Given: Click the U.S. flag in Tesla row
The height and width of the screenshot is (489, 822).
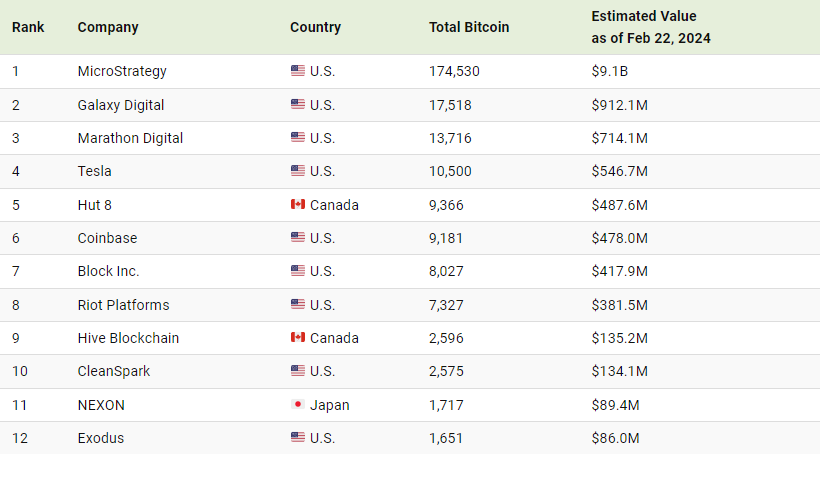Looking at the screenshot, I should coord(297,171).
